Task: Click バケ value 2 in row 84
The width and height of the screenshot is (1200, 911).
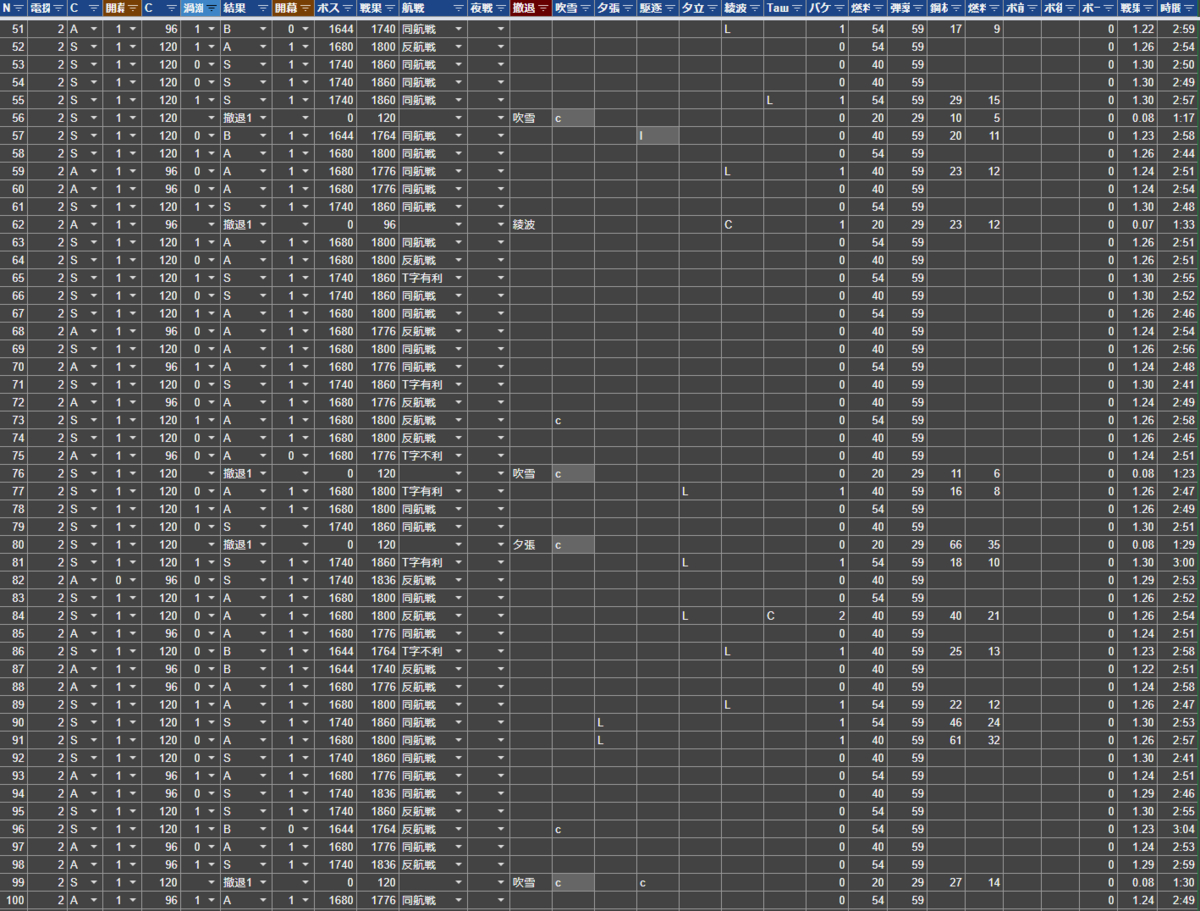Action: click(827, 616)
